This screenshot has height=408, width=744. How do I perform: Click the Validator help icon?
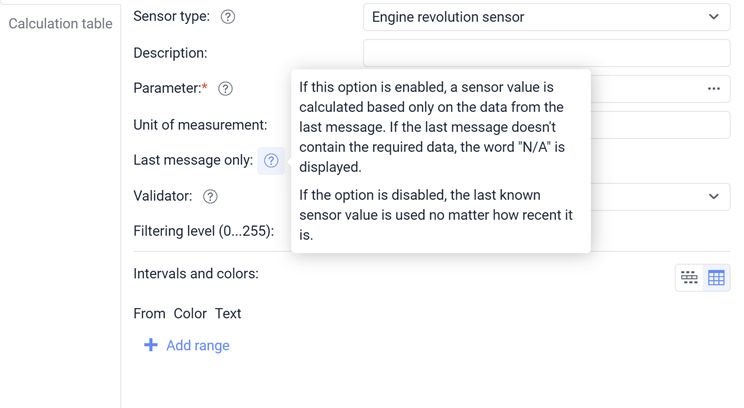tap(210, 197)
